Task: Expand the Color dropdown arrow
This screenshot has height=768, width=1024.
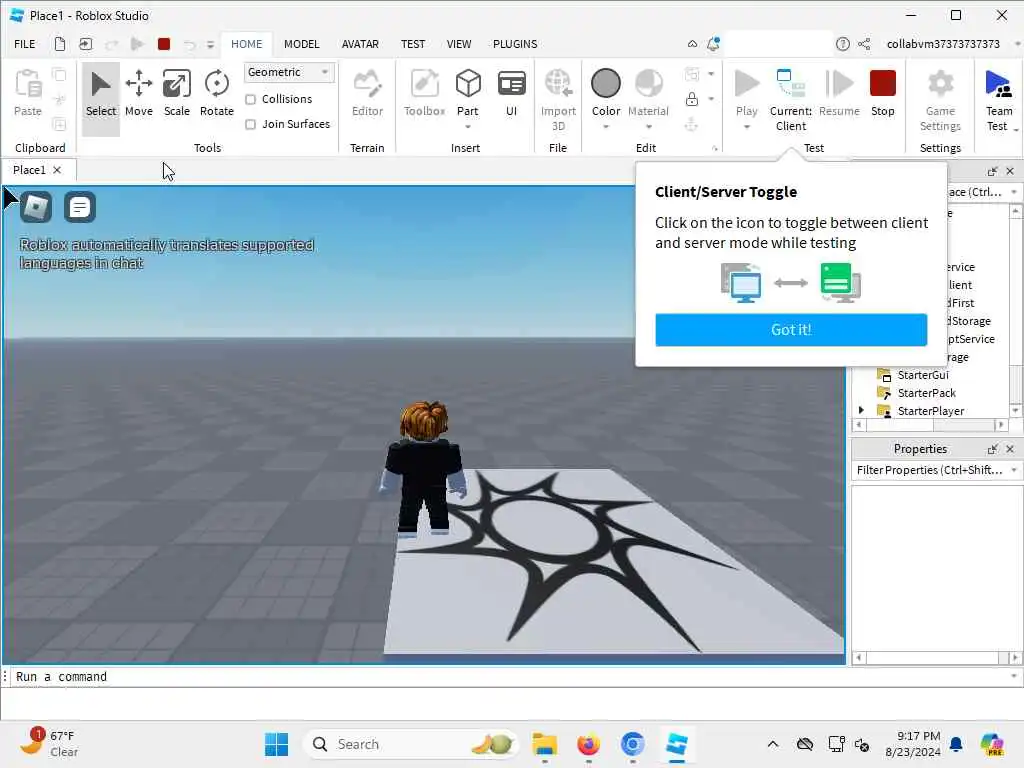Action: click(605, 127)
